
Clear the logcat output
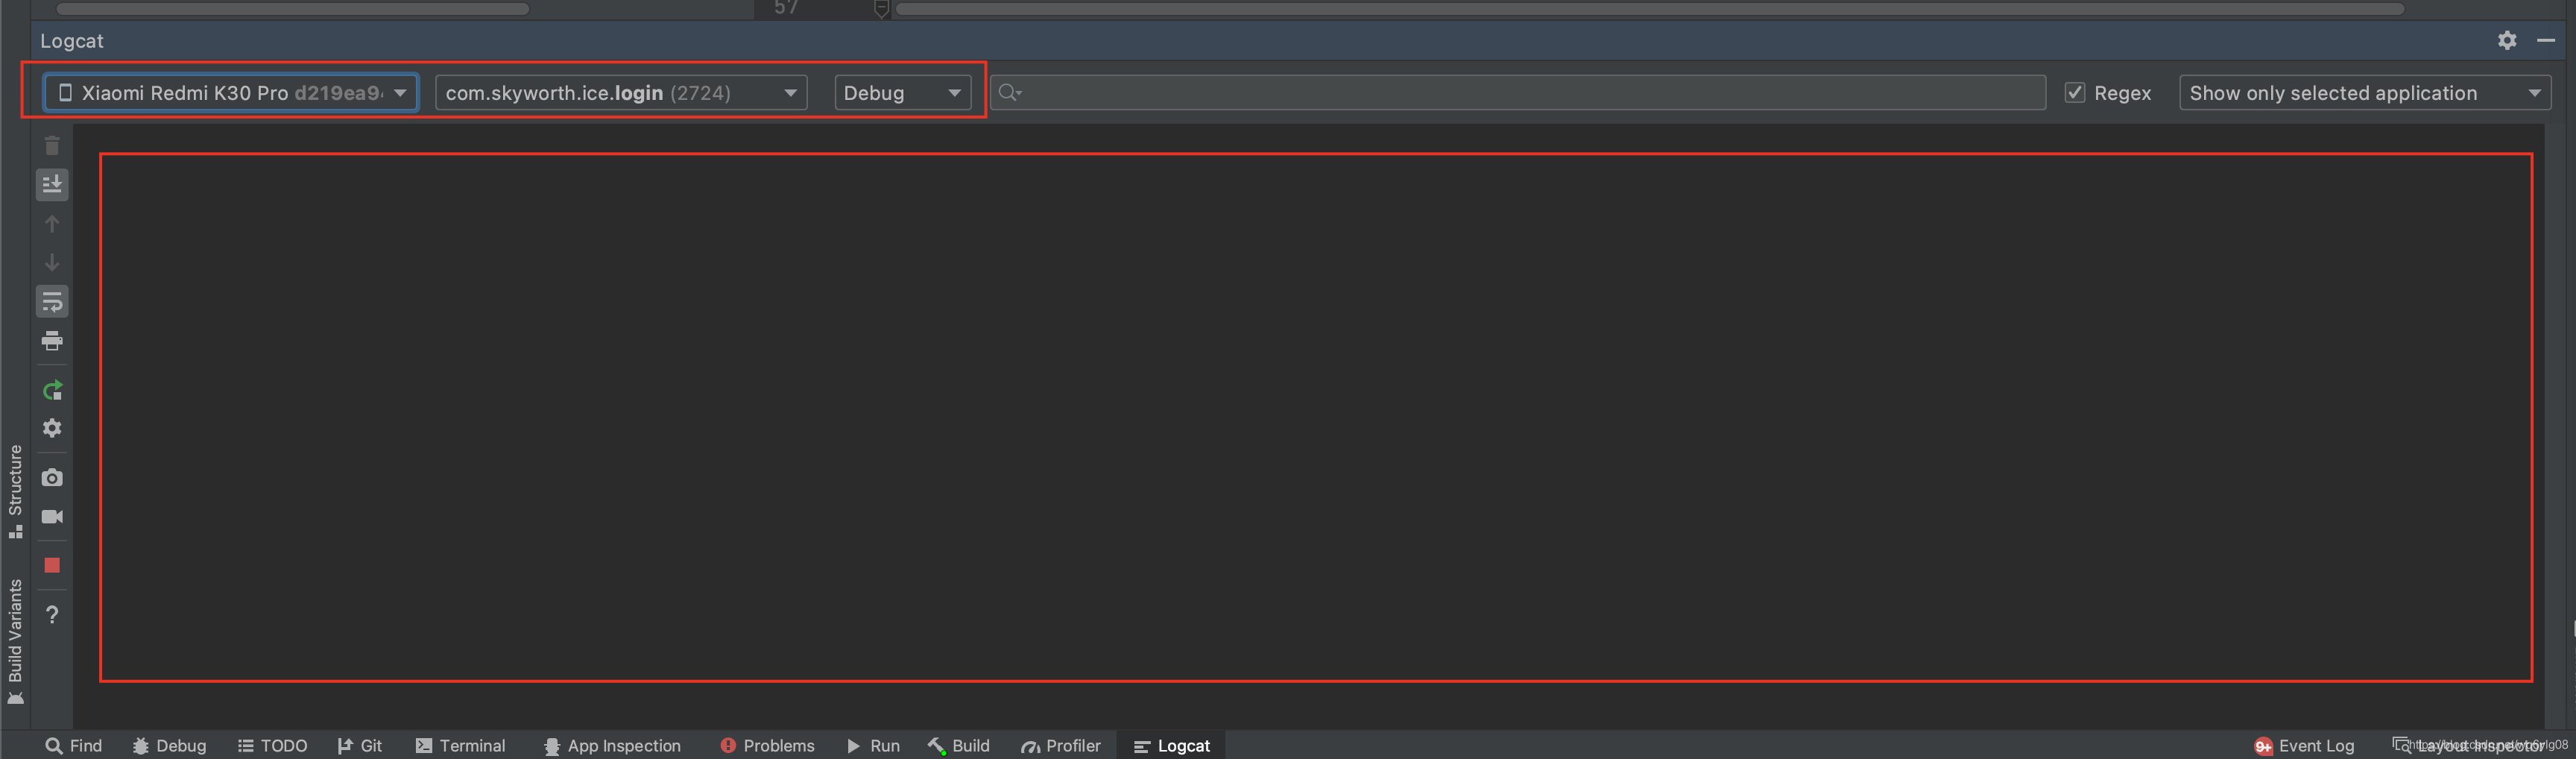(x=52, y=146)
